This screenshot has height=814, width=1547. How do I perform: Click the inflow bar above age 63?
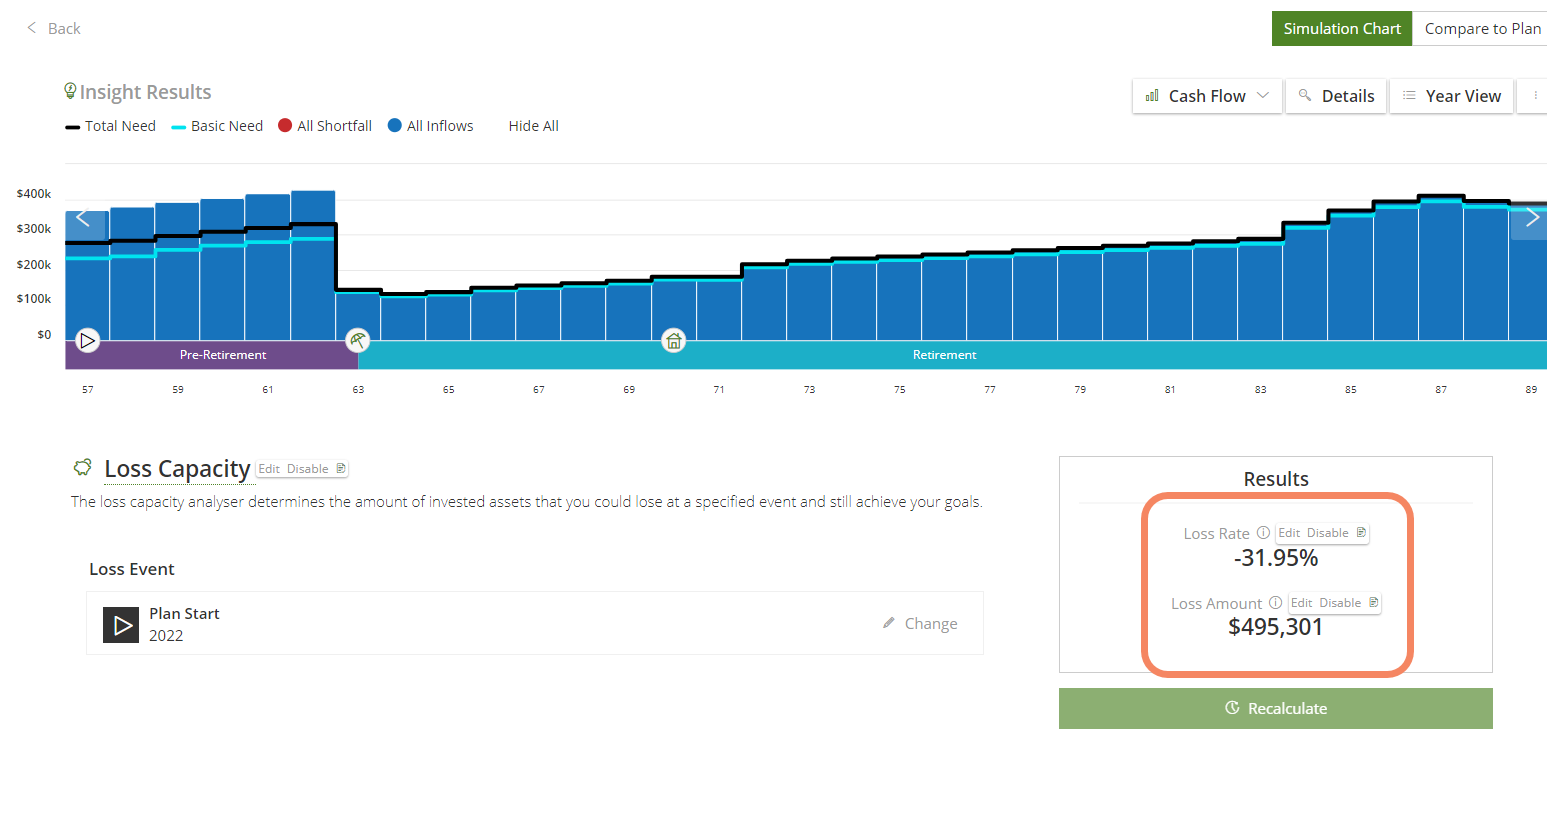pos(358,316)
